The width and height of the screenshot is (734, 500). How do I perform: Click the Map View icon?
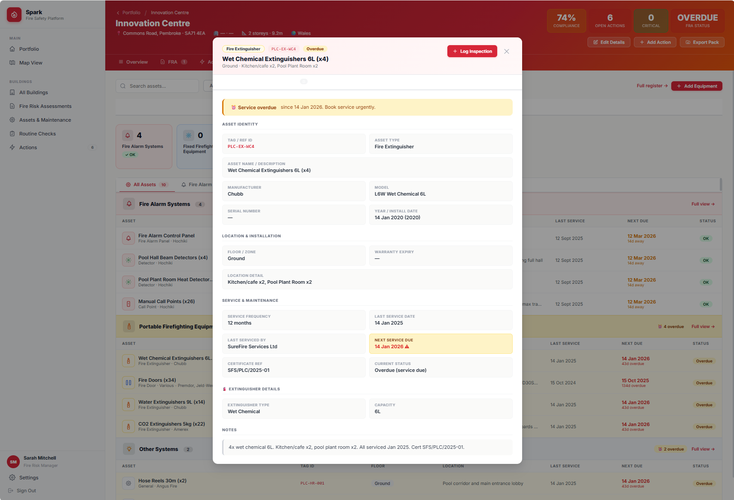(x=13, y=63)
